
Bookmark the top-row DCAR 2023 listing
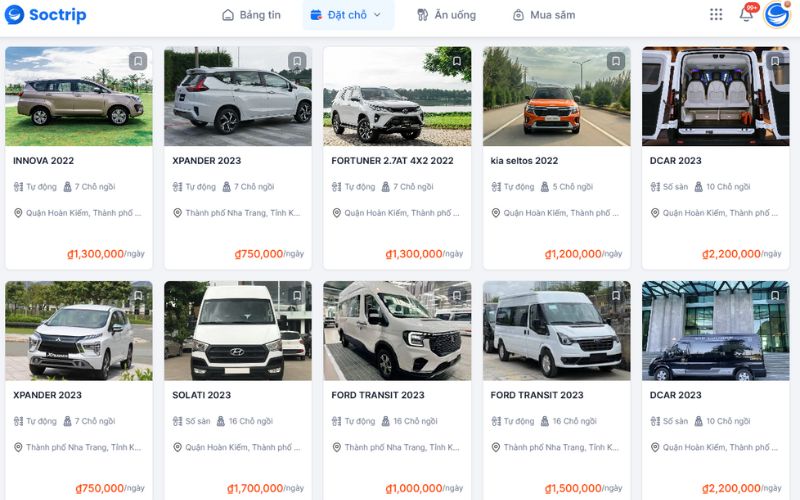[775, 61]
